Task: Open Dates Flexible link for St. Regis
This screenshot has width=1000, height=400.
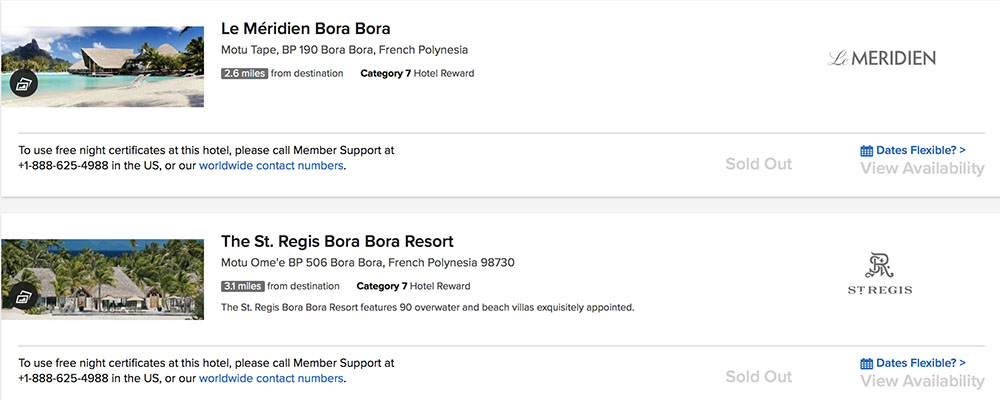Action: coord(920,363)
